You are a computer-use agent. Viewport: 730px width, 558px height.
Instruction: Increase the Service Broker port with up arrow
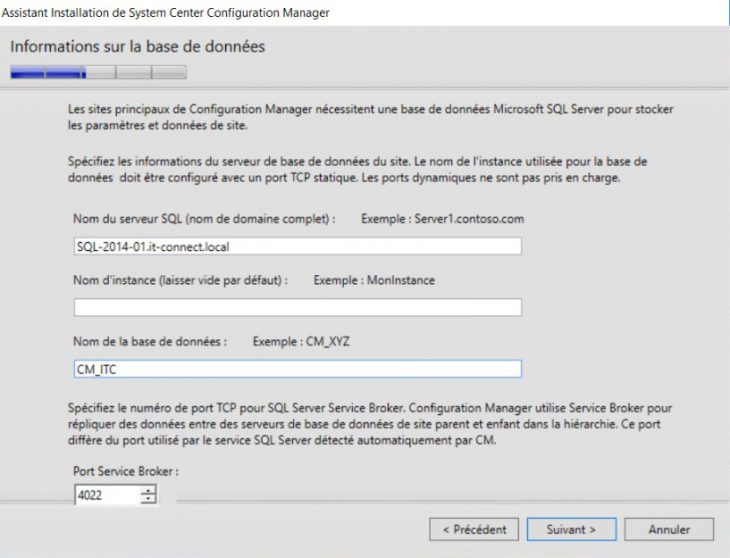(x=149, y=490)
